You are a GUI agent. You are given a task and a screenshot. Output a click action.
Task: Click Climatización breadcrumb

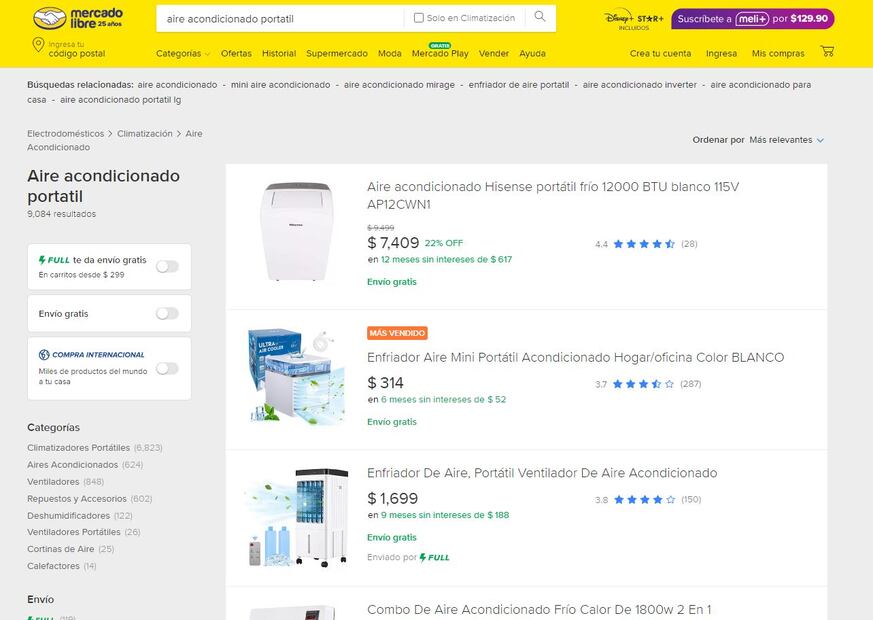145,134
